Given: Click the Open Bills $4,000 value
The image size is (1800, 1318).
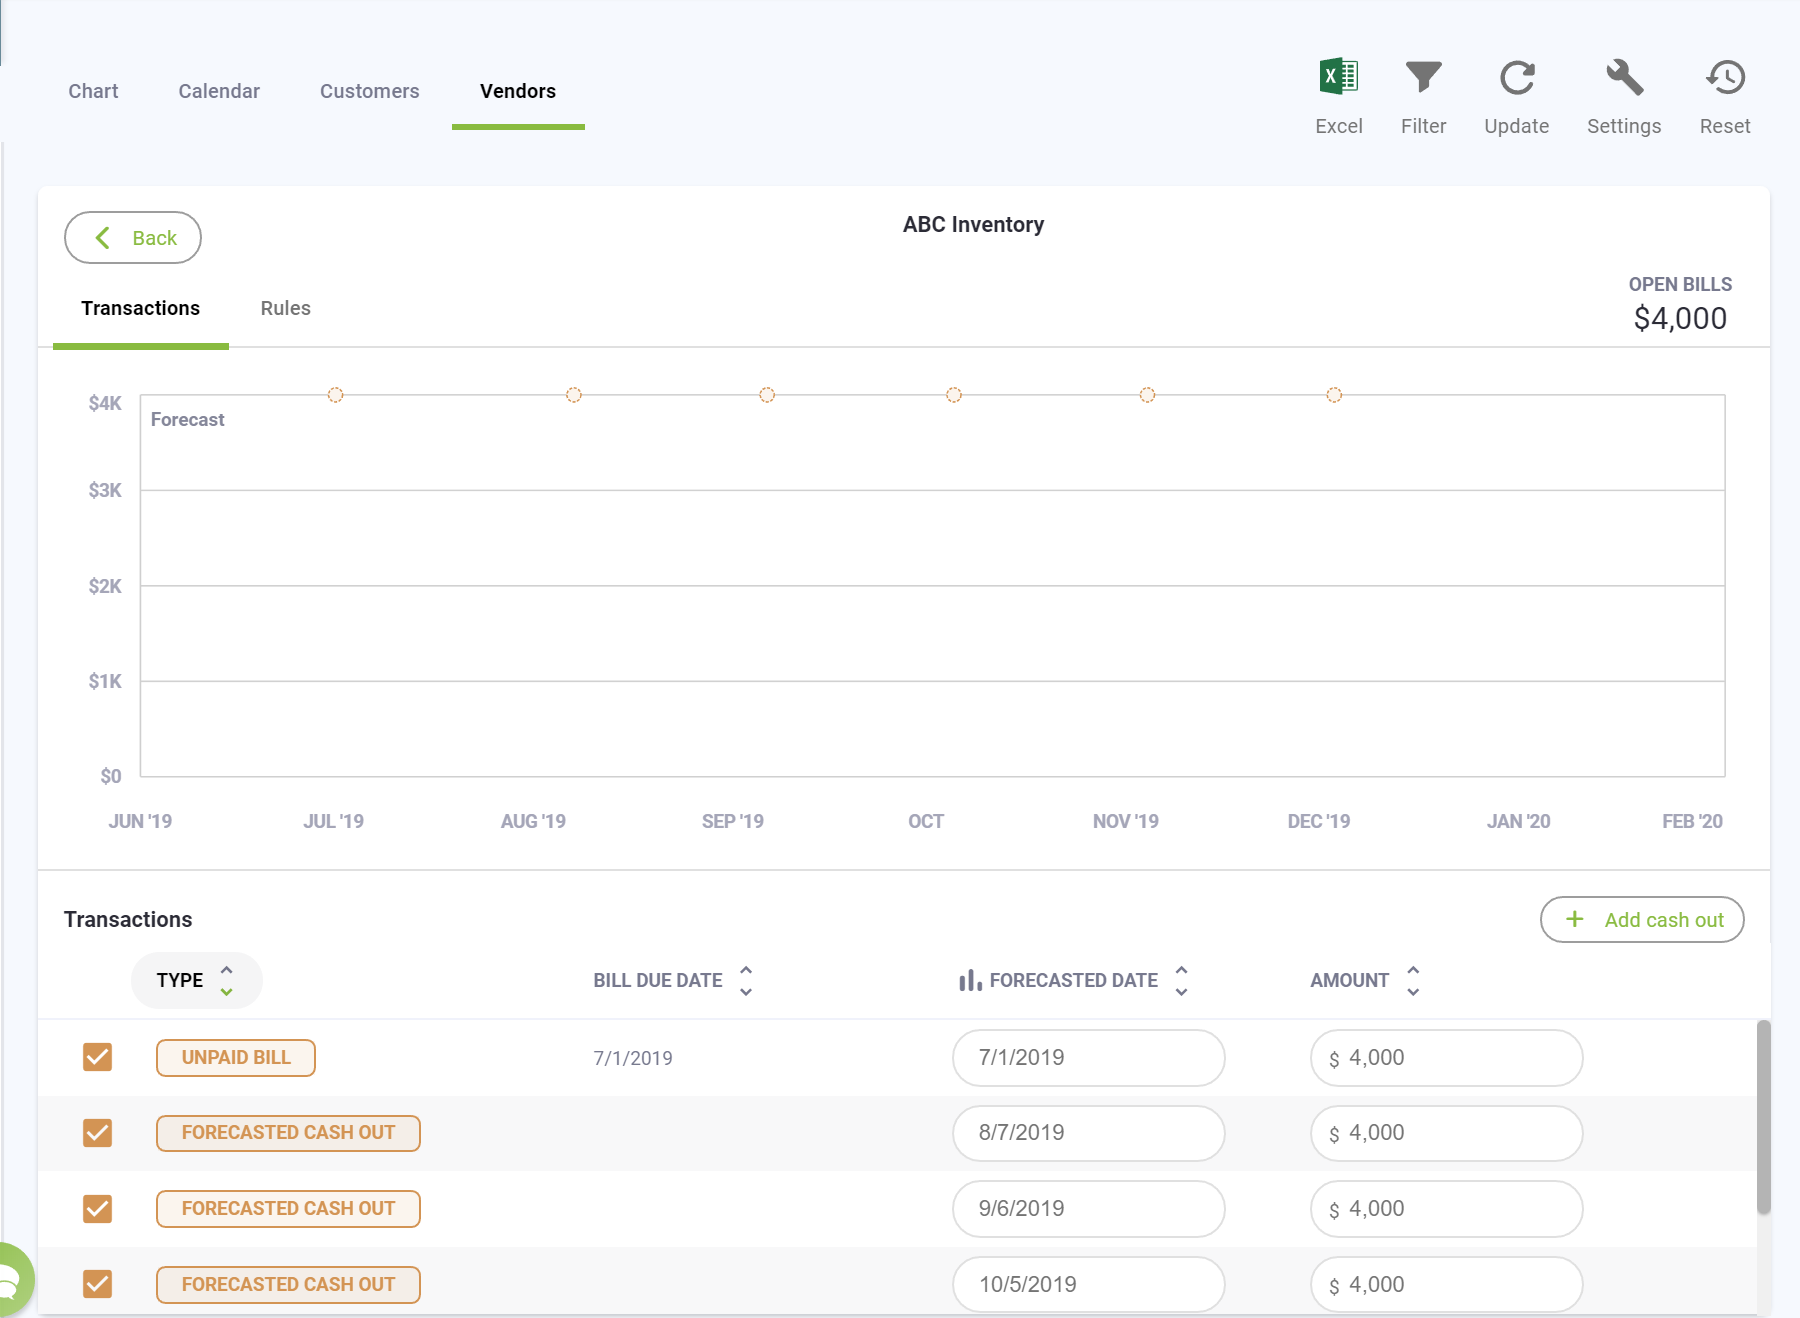Looking at the screenshot, I should pos(1680,319).
